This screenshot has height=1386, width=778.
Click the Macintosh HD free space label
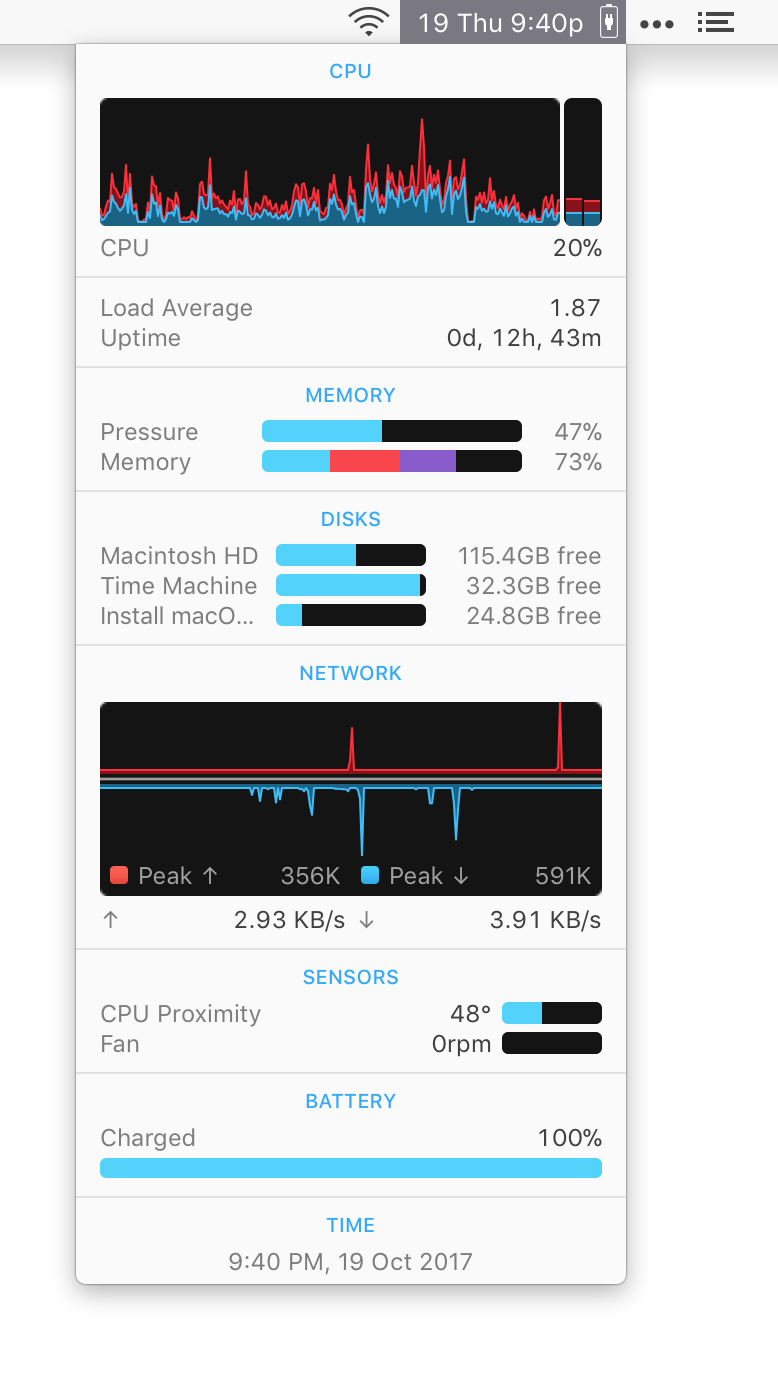[x=528, y=555]
